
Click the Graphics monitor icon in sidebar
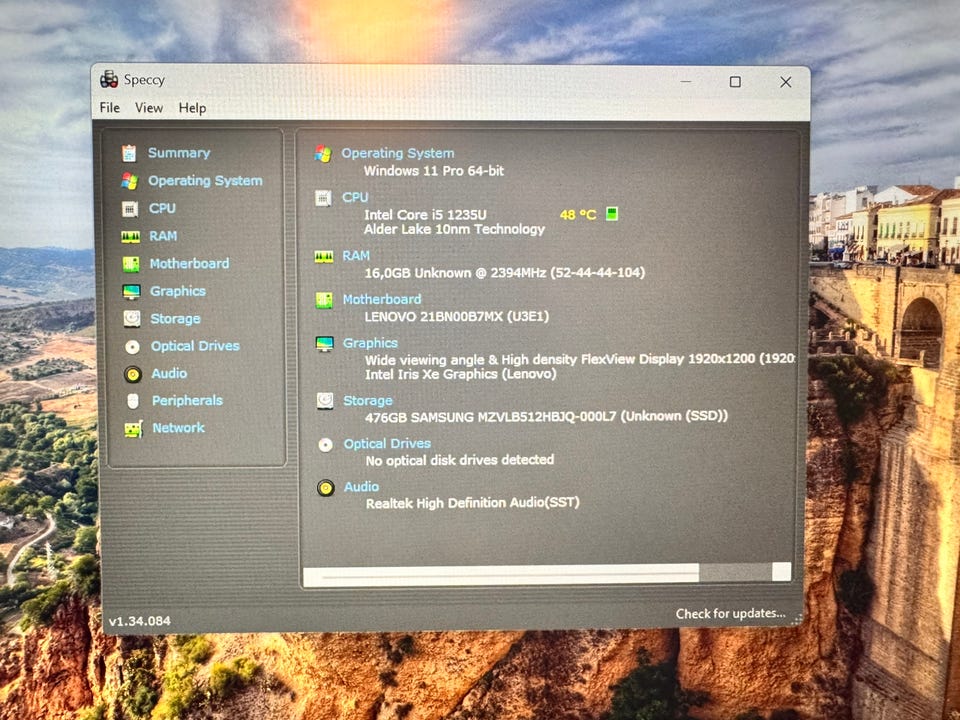click(x=131, y=291)
